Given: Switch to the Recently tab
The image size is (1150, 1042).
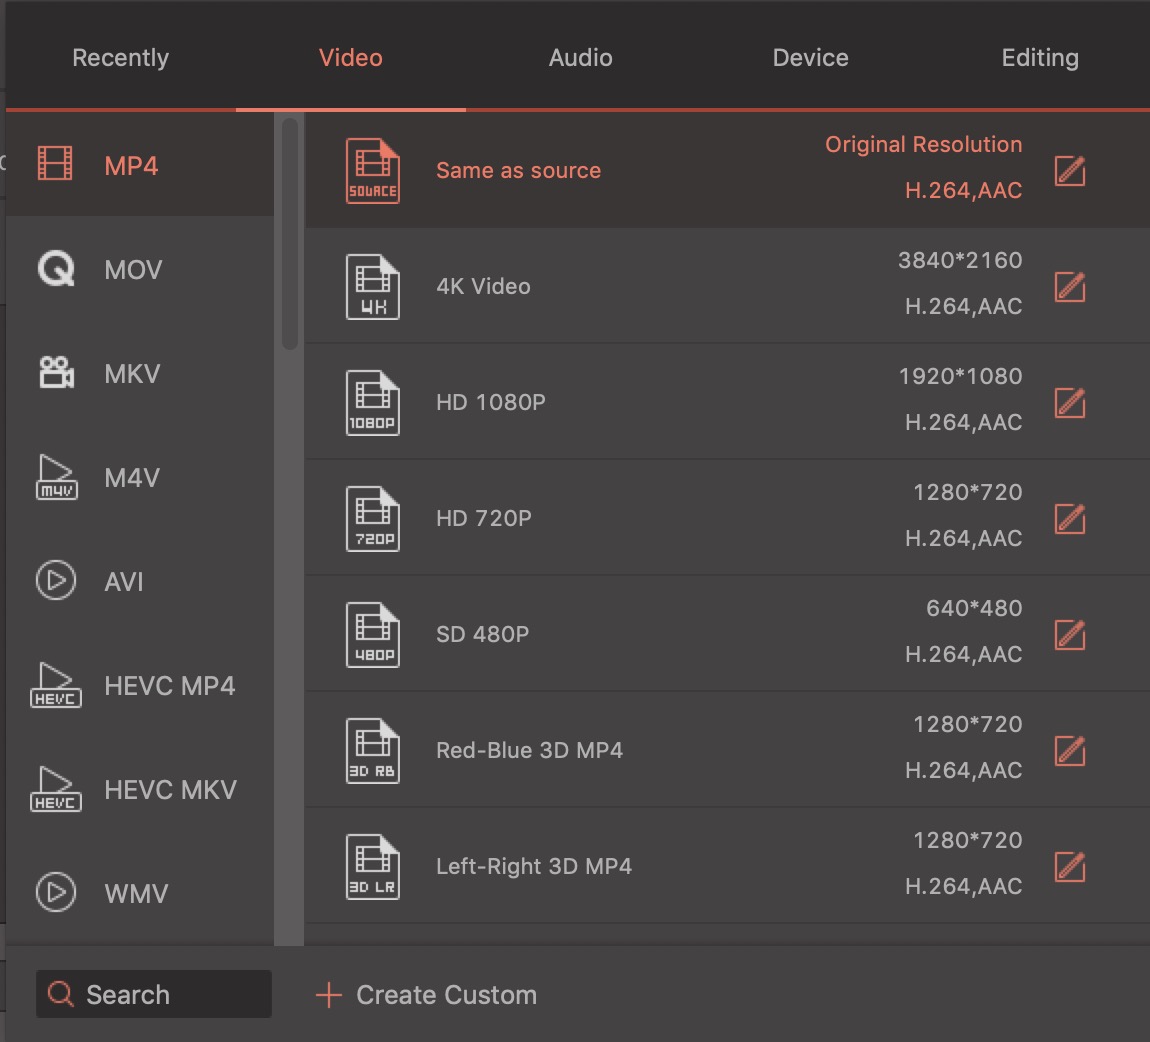Looking at the screenshot, I should pos(120,57).
